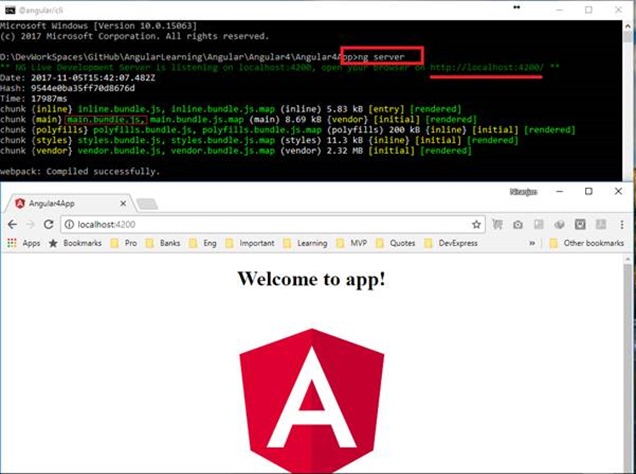Image resolution: width=636 pixels, height=474 pixels.
Task: Open the Pro bookmarks folder
Action: pos(124,243)
